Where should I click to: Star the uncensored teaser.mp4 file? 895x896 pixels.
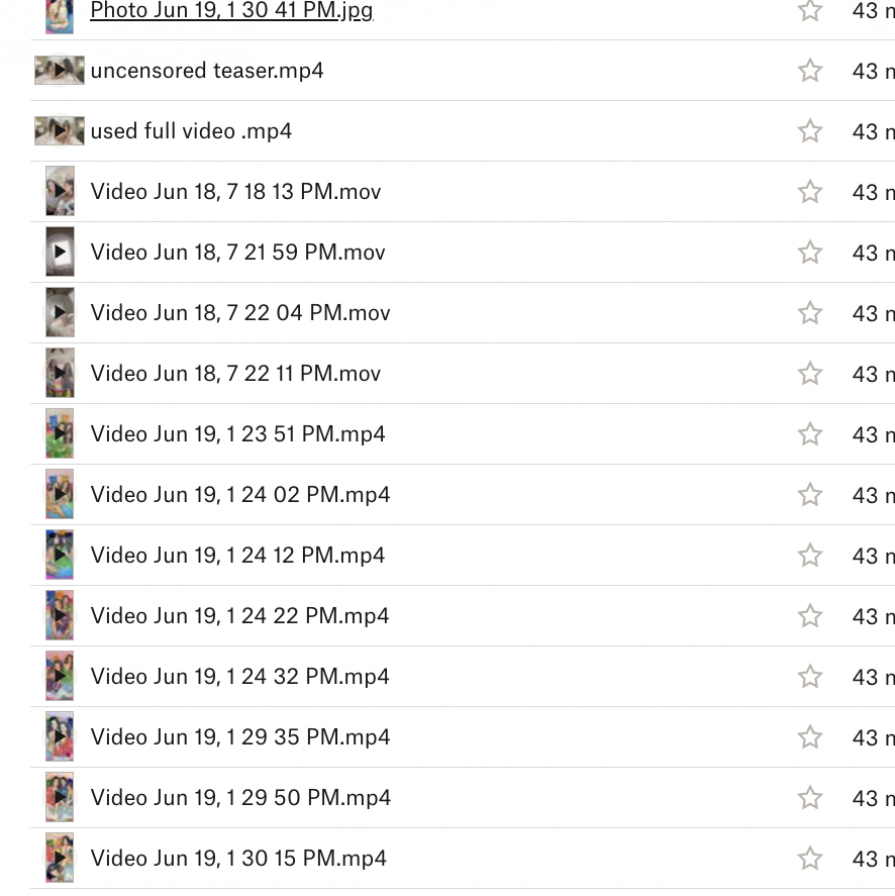click(810, 71)
